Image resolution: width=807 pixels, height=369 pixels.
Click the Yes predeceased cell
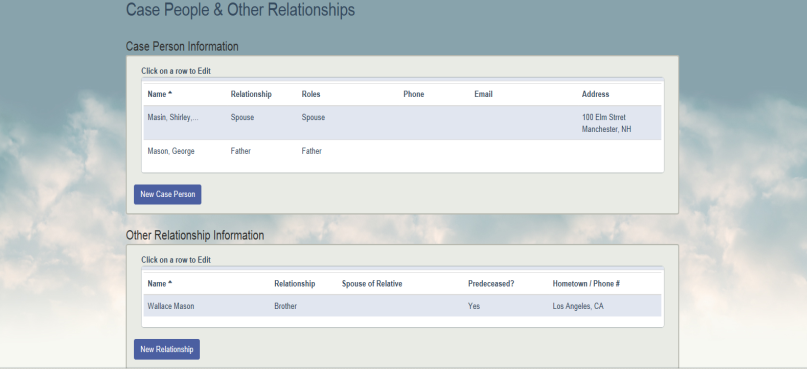point(473,306)
